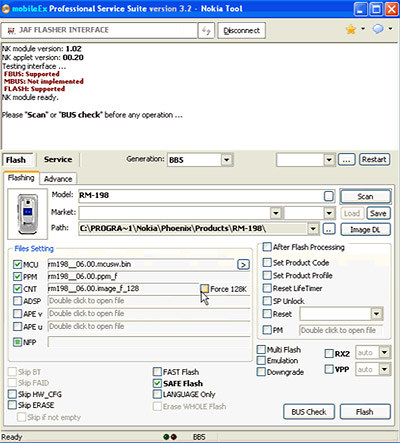Switch to the Flash main tab
The height and width of the screenshot is (443, 400).
(x=18, y=160)
